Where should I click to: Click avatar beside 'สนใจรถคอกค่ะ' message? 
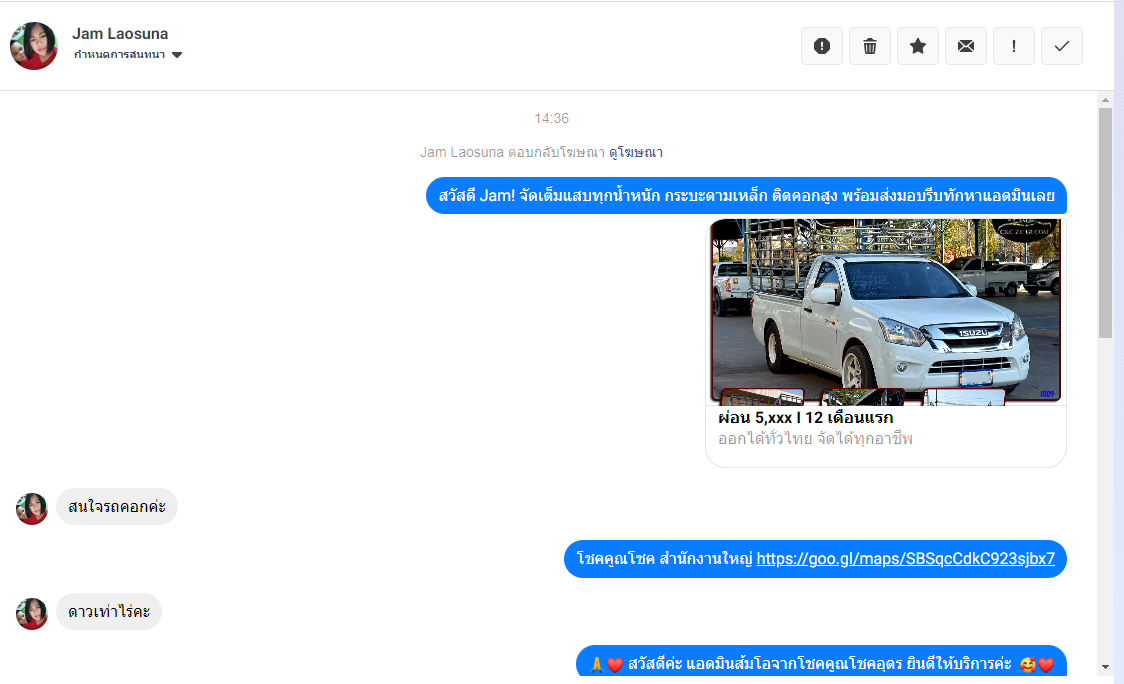32,508
